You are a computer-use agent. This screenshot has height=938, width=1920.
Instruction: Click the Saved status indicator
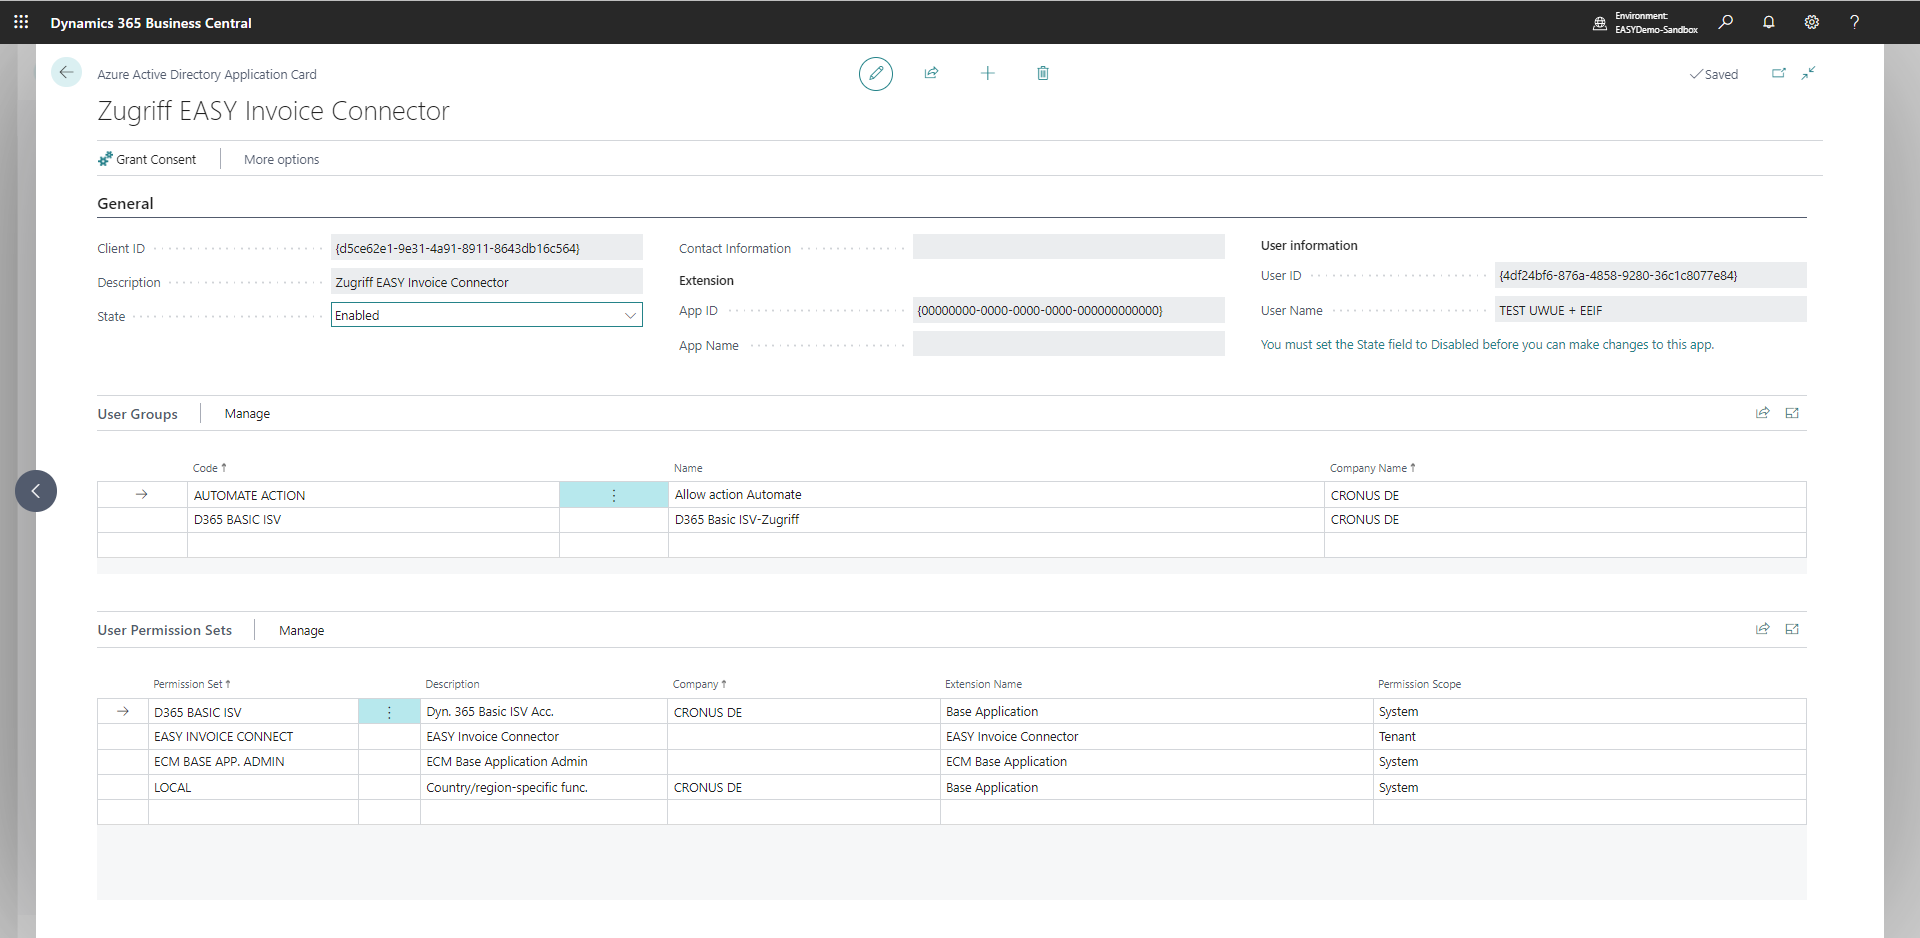pos(1714,74)
